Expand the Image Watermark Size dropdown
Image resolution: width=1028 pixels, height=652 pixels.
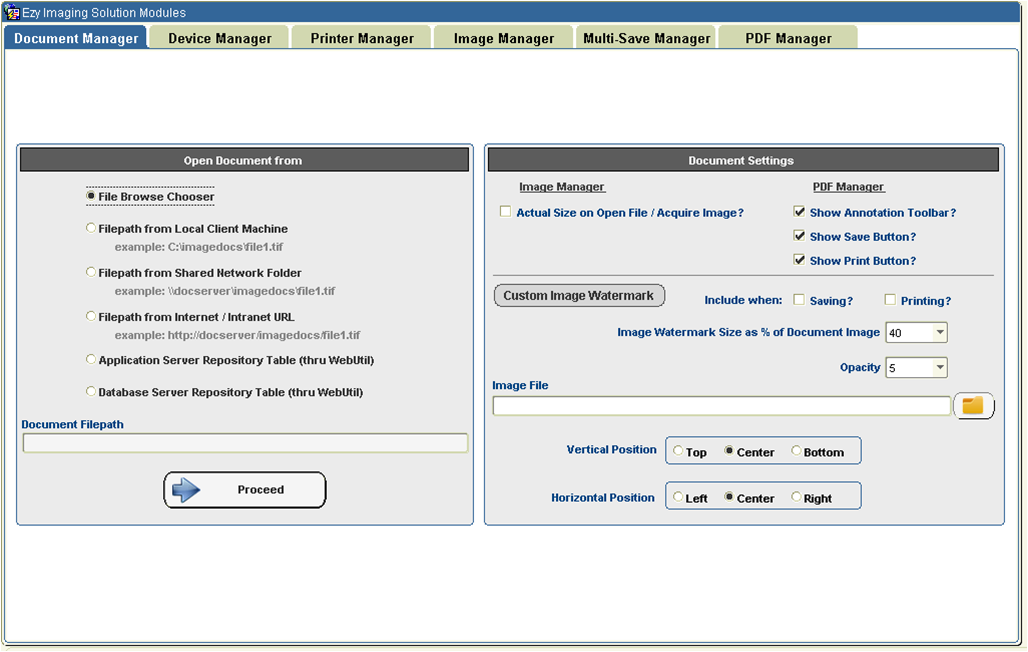(939, 333)
